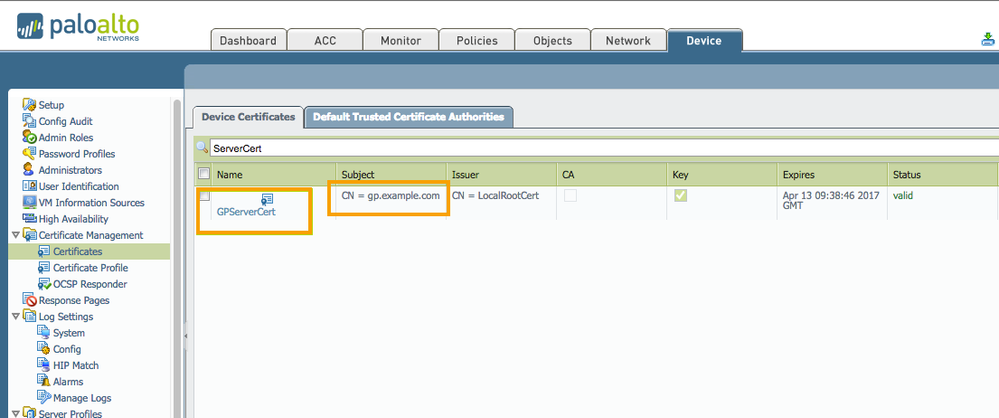Image resolution: width=999 pixels, height=418 pixels.
Task: Sort by the Status column header
Action: (942, 175)
